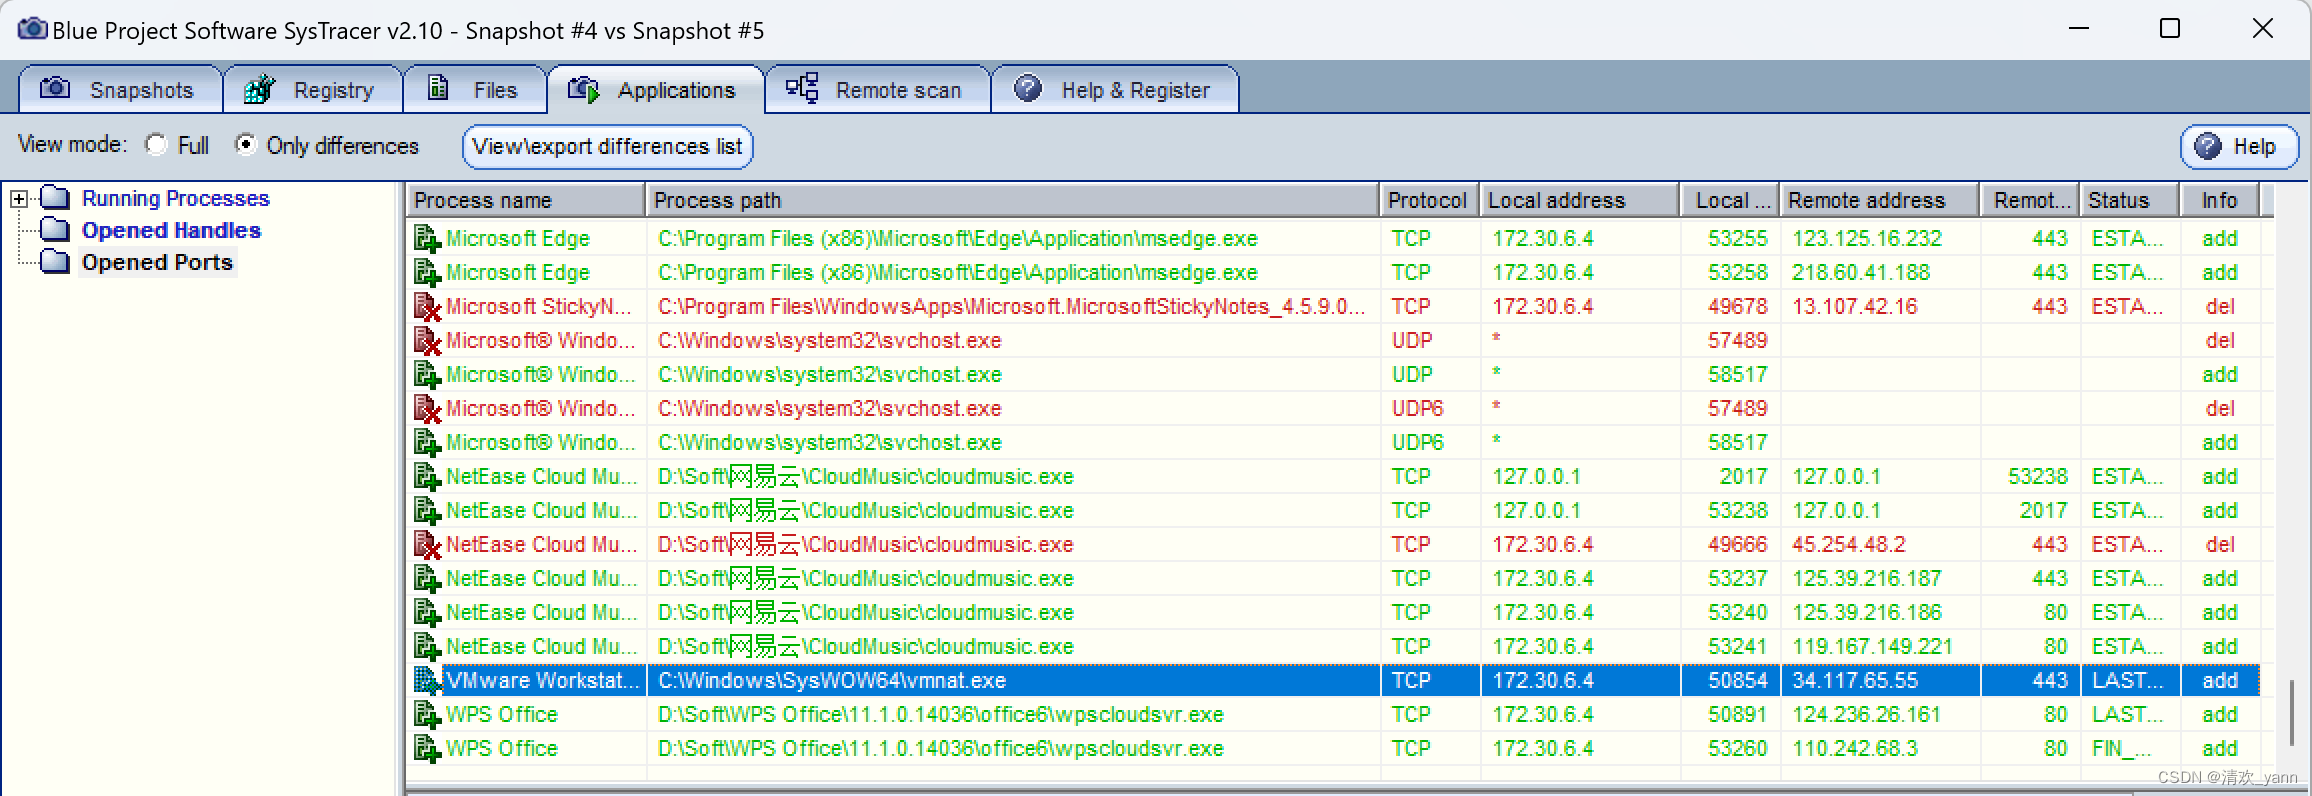The image size is (2312, 796).
Task: Sort by Info column header
Action: 2220,200
